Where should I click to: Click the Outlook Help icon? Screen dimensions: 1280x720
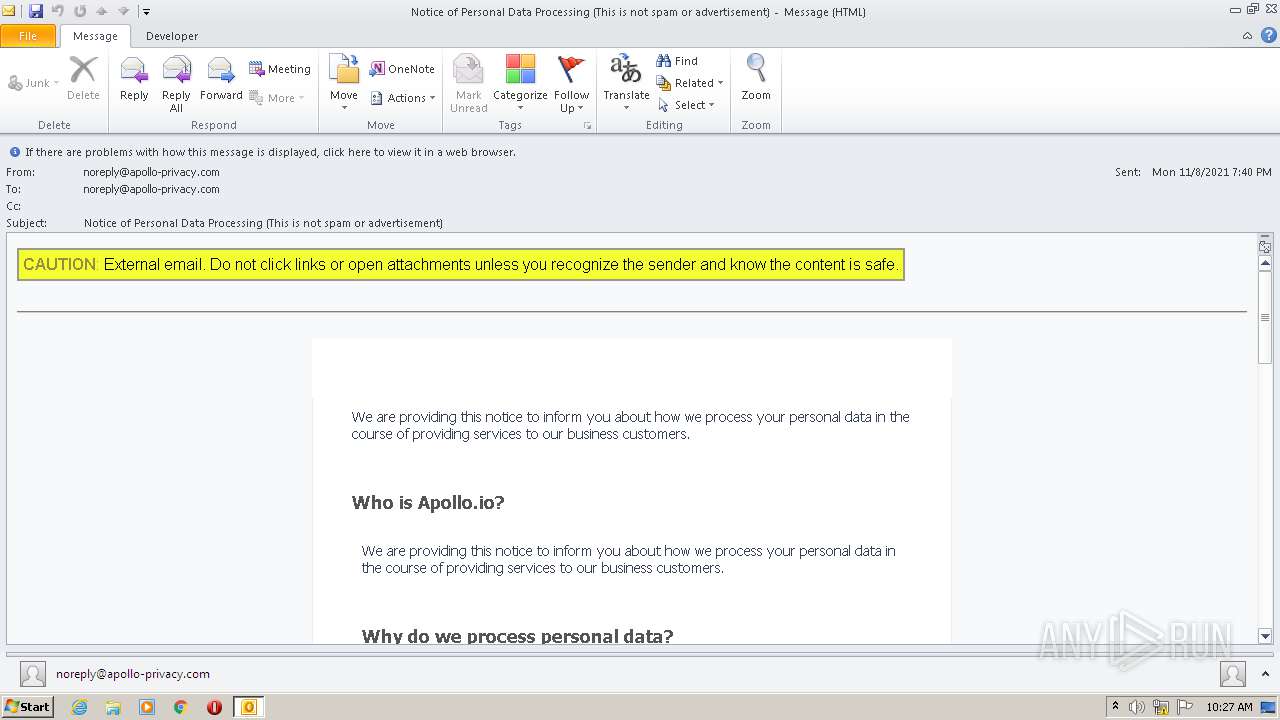coord(1268,36)
